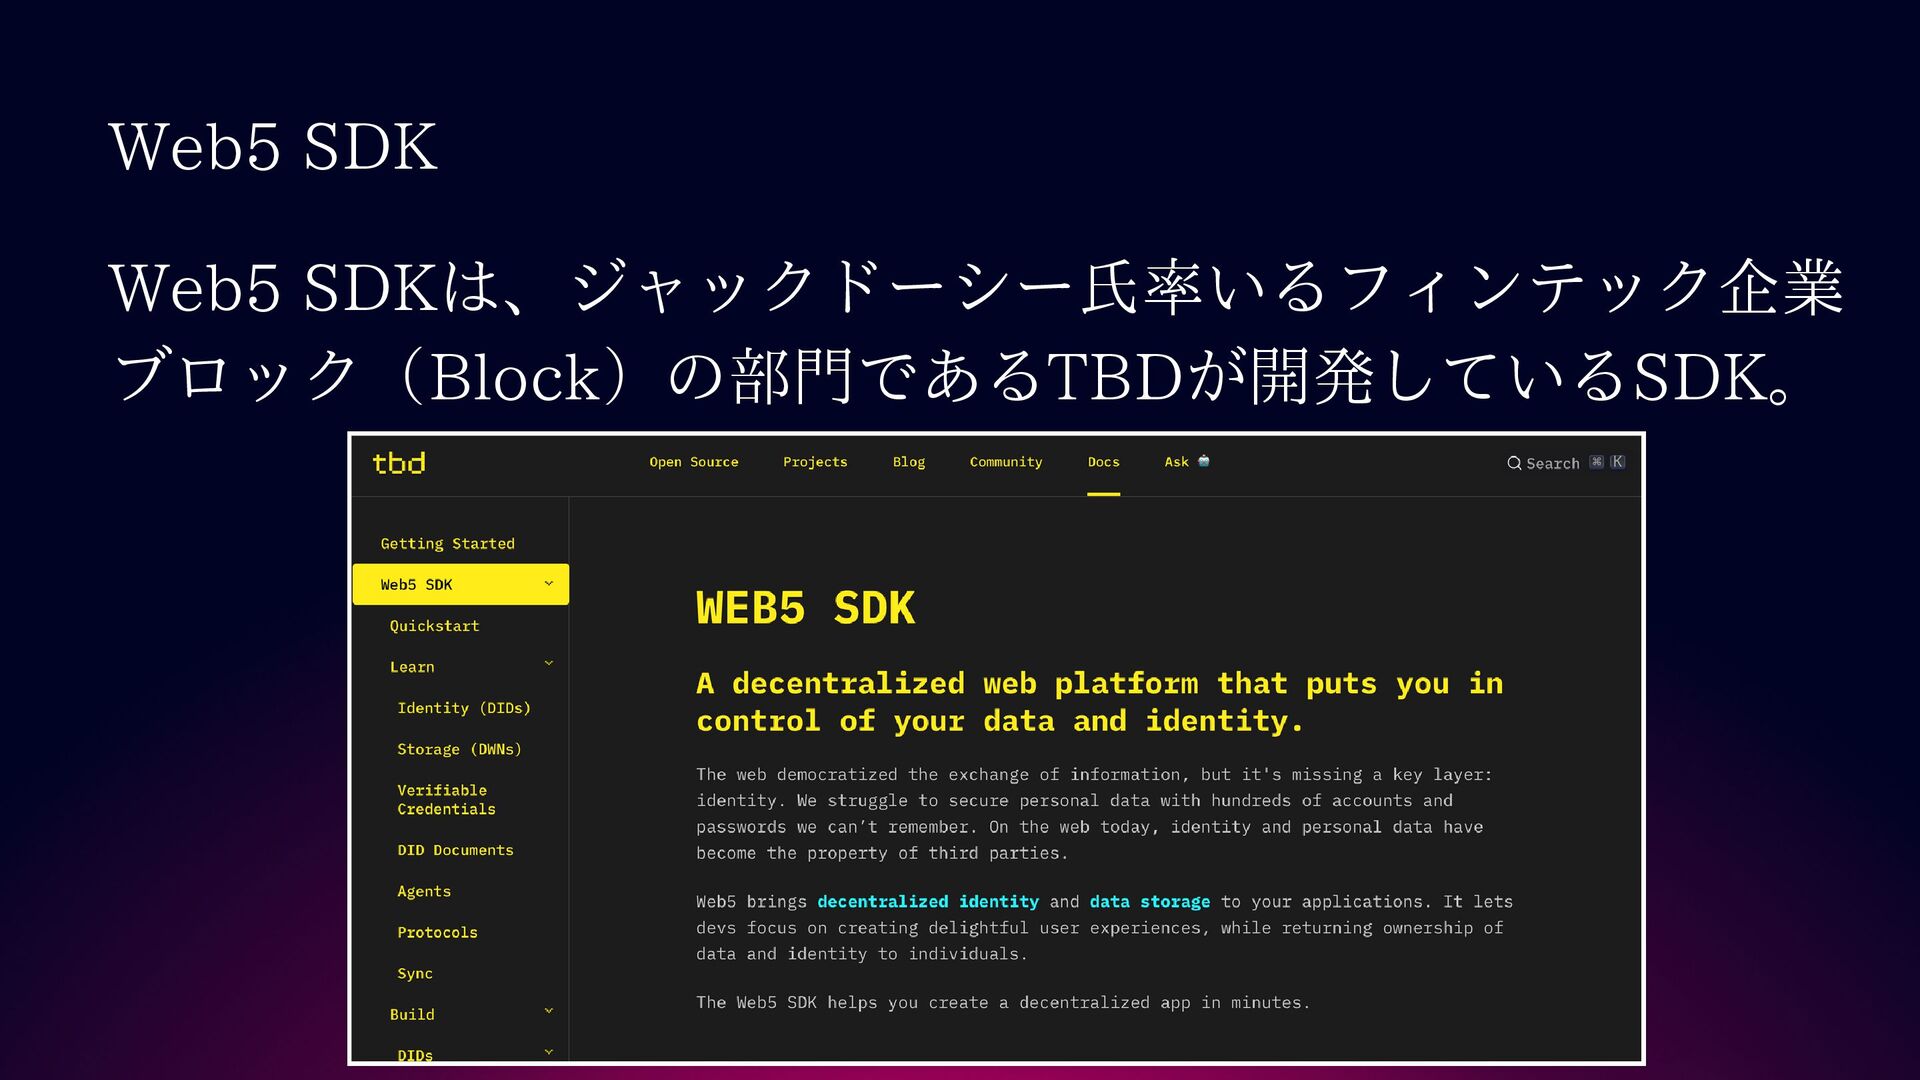Open Agents sidebar page
Image resolution: width=1920 pixels, height=1080 pixels.
[x=424, y=891]
